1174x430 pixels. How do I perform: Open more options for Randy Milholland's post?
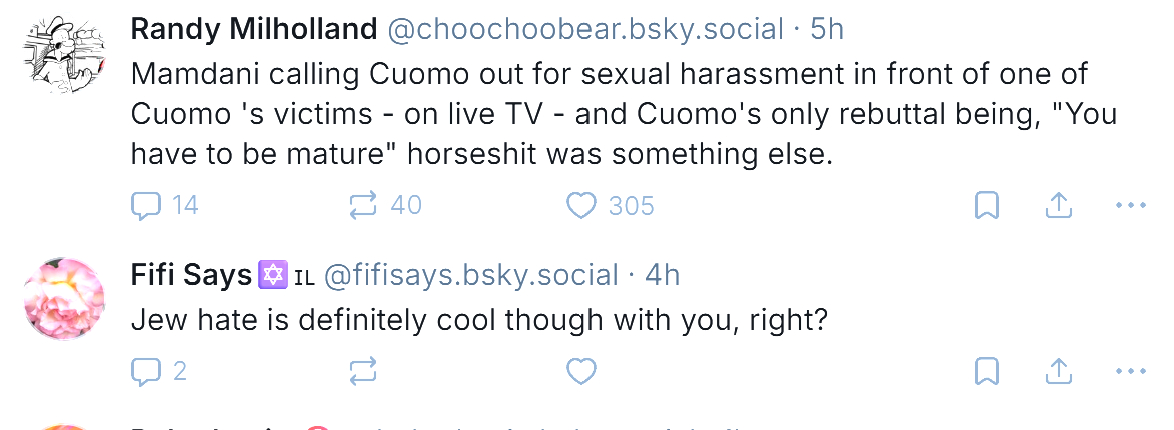point(1130,206)
